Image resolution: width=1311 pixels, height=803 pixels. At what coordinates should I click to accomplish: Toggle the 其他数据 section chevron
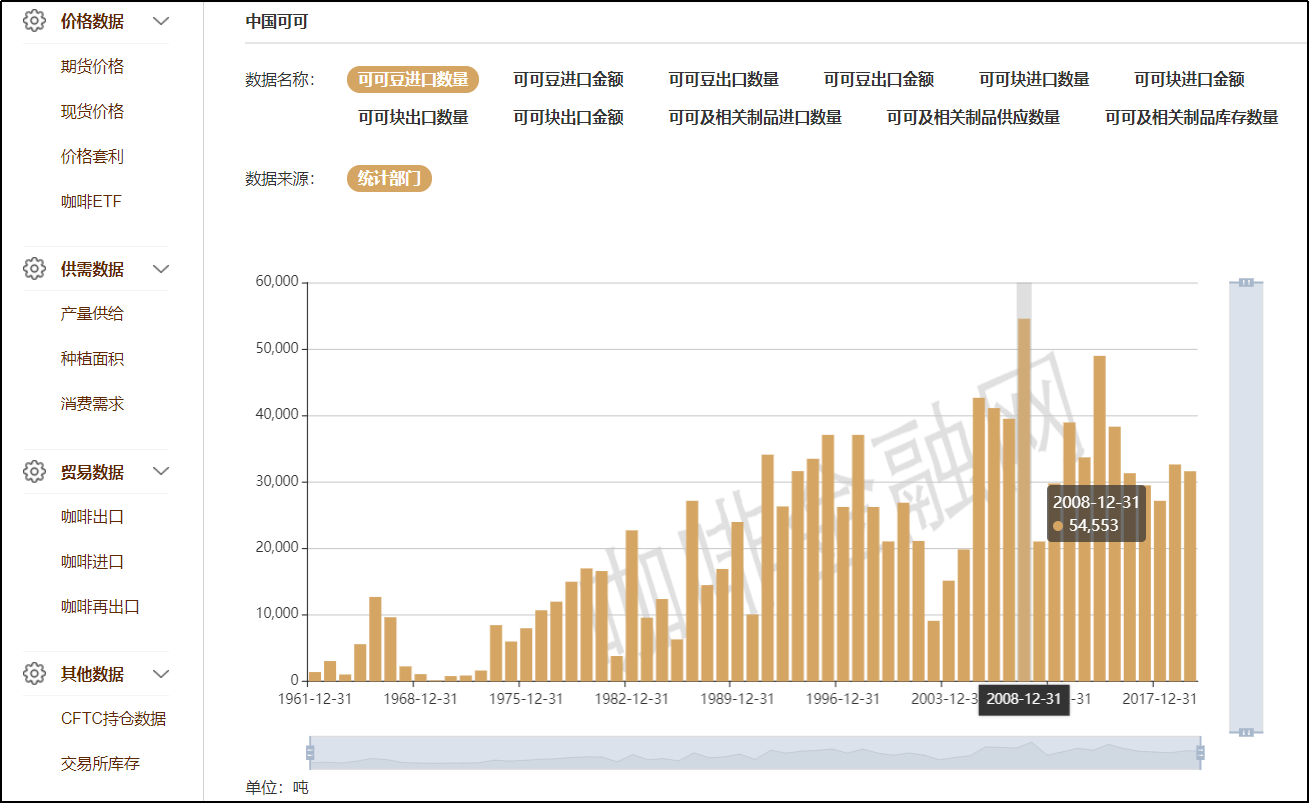(161, 674)
